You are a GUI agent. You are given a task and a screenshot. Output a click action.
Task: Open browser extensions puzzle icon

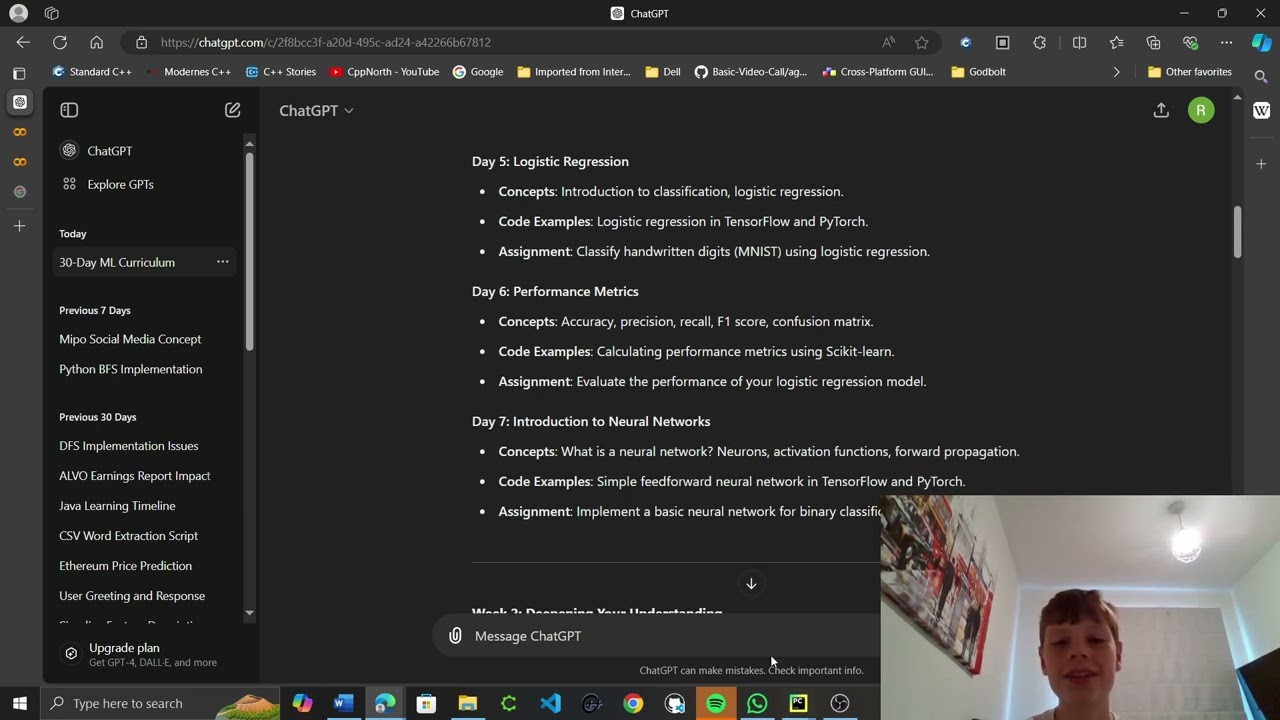pos(1040,42)
